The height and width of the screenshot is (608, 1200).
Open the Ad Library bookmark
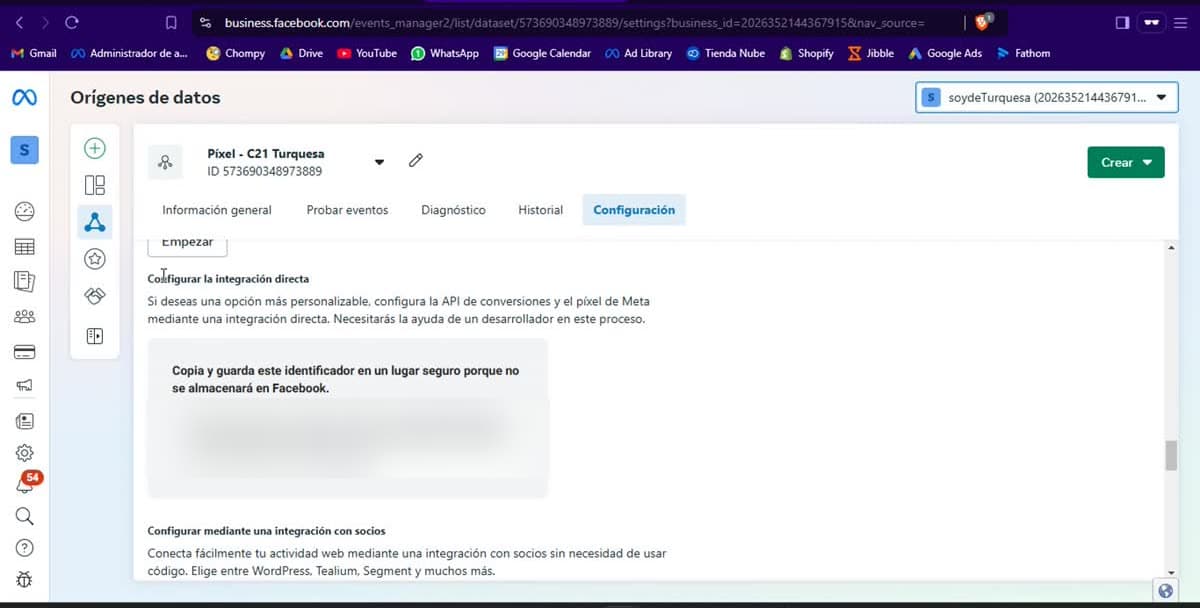coord(639,53)
